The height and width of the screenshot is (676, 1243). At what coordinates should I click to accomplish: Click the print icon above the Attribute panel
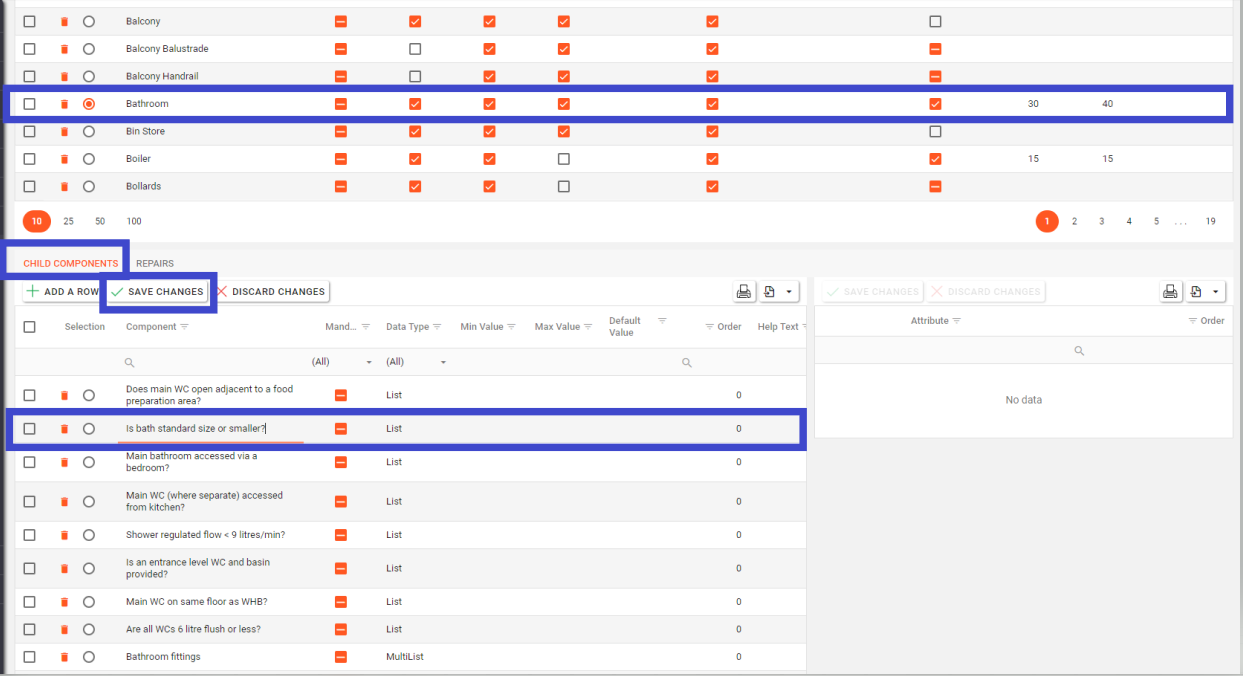(x=1170, y=292)
